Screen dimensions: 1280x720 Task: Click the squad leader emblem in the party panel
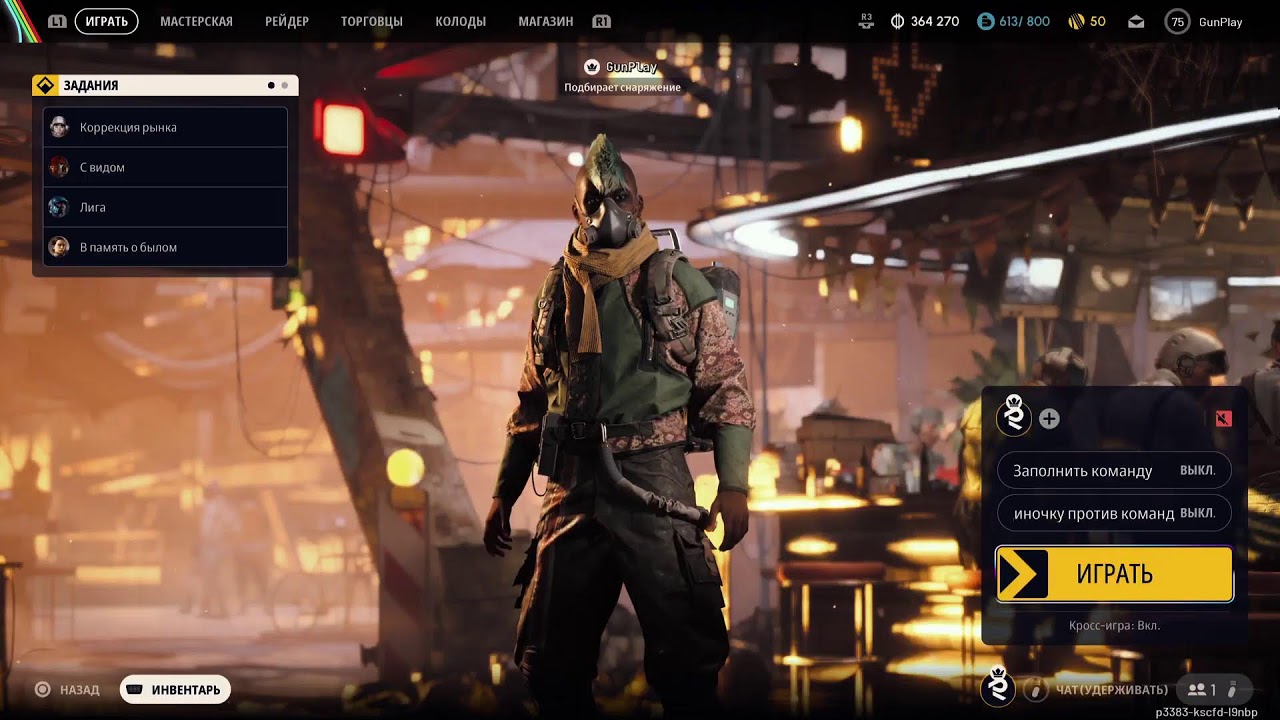[x=1014, y=415]
